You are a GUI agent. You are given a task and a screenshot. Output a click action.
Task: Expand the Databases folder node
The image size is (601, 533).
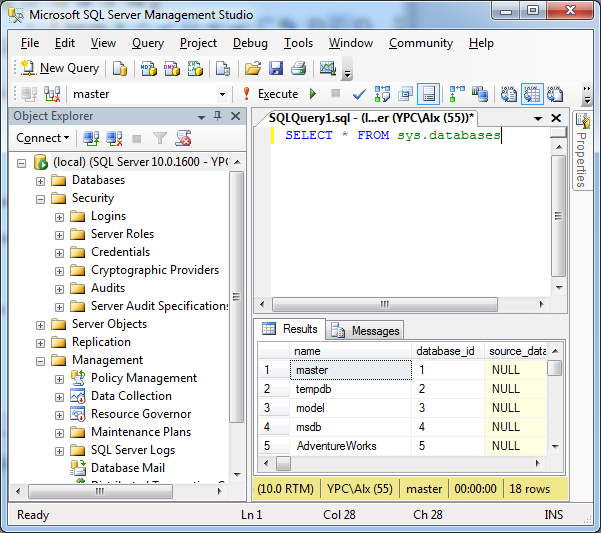[40, 181]
